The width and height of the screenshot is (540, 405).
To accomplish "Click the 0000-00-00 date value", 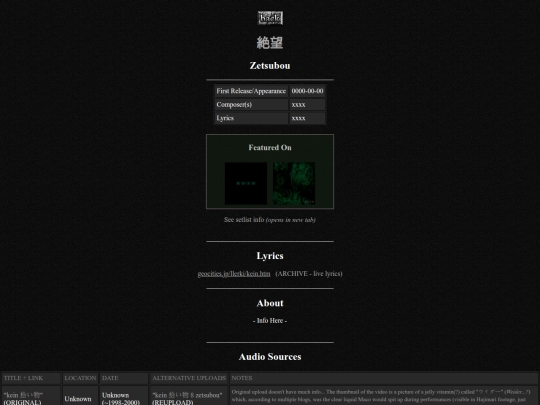I will click(x=307, y=91).
